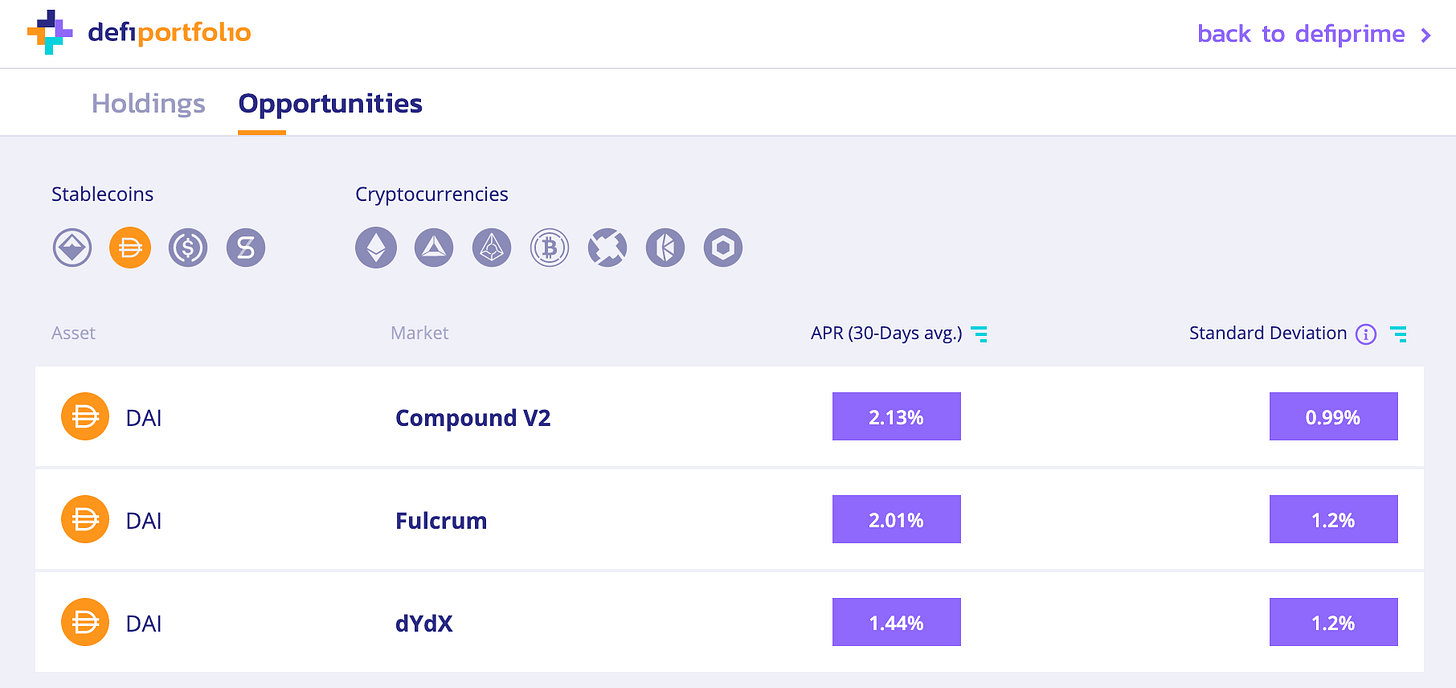Toggle sort order on the APR column

tap(980, 334)
